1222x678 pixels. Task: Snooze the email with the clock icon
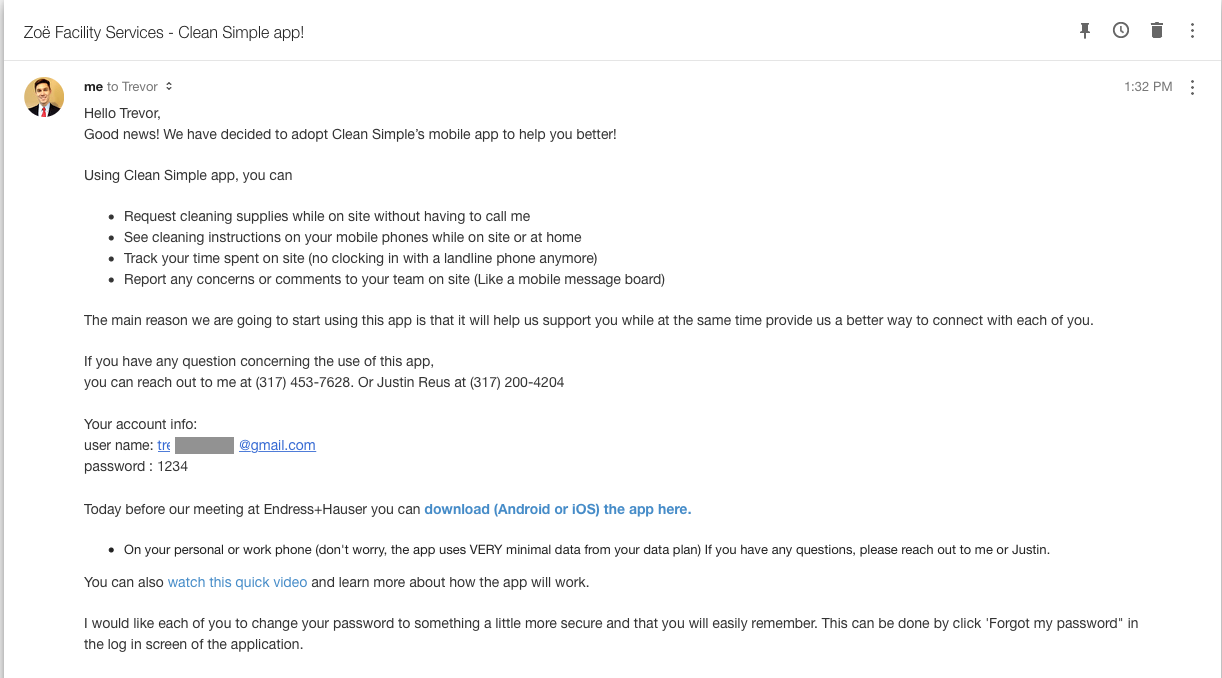(1121, 31)
